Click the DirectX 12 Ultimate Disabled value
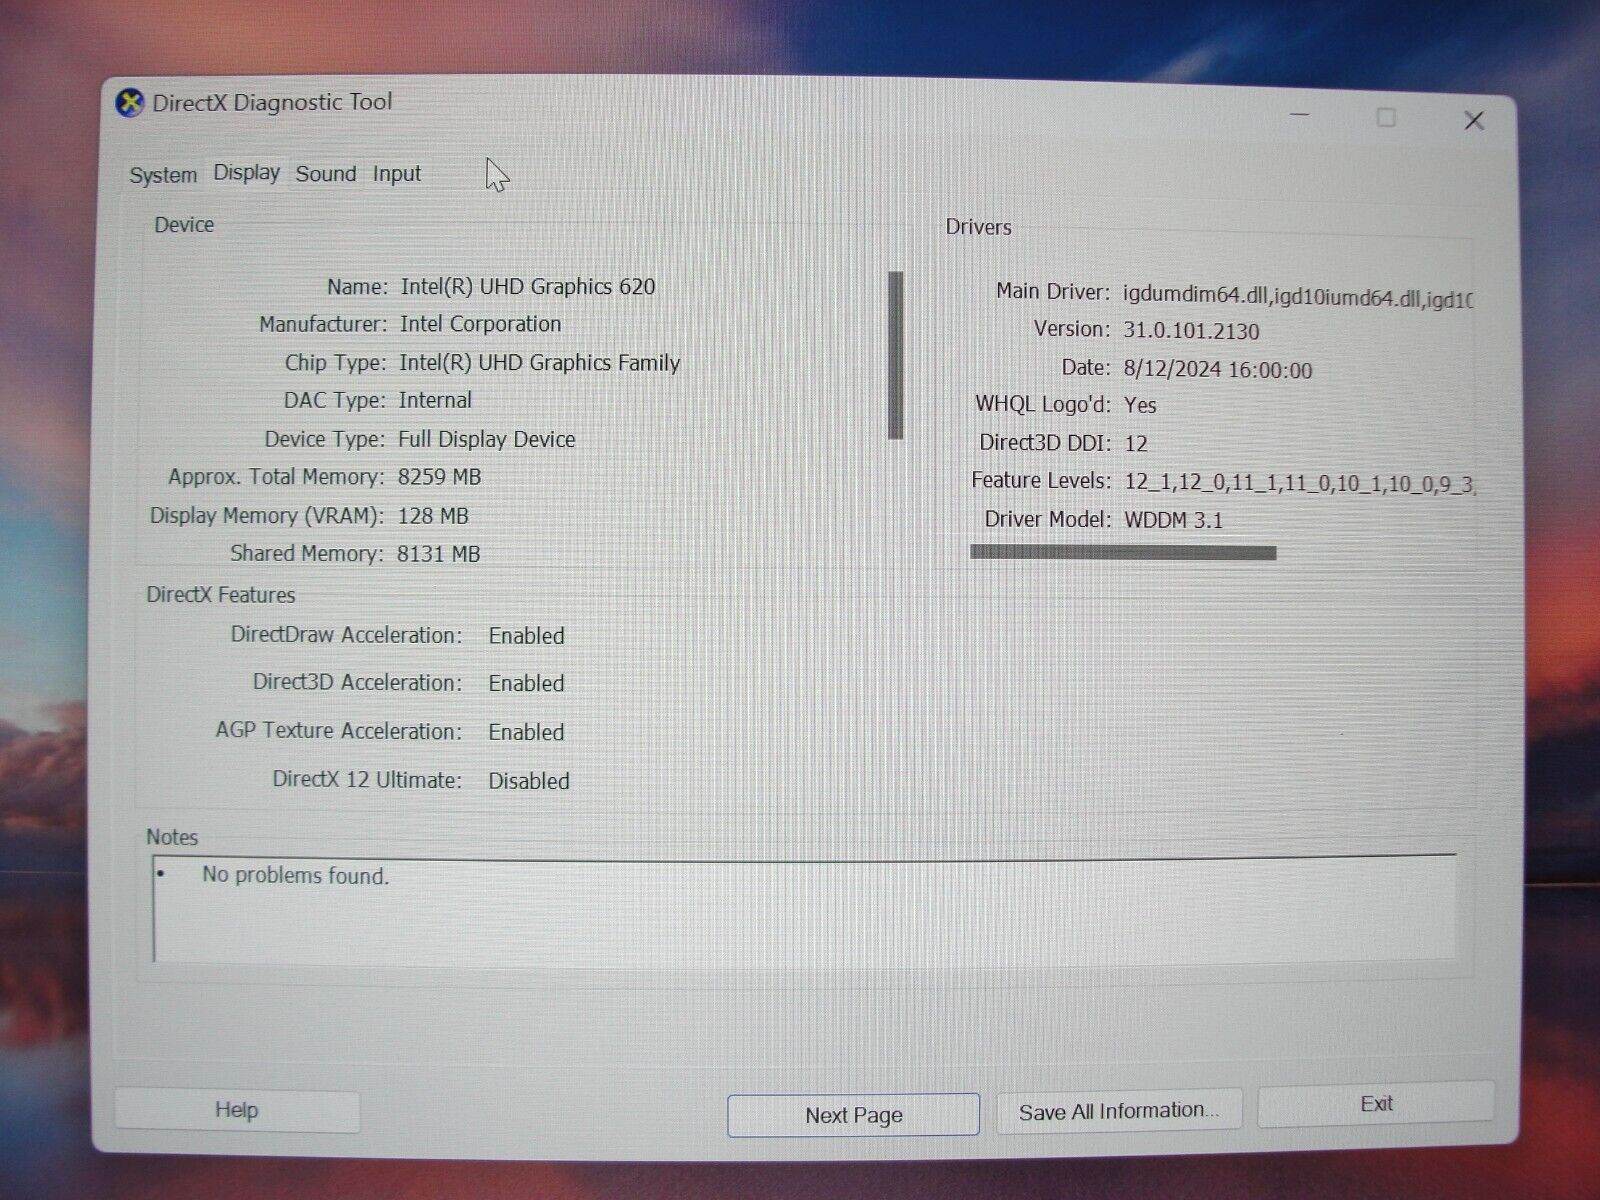1600x1200 pixels. [529, 781]
